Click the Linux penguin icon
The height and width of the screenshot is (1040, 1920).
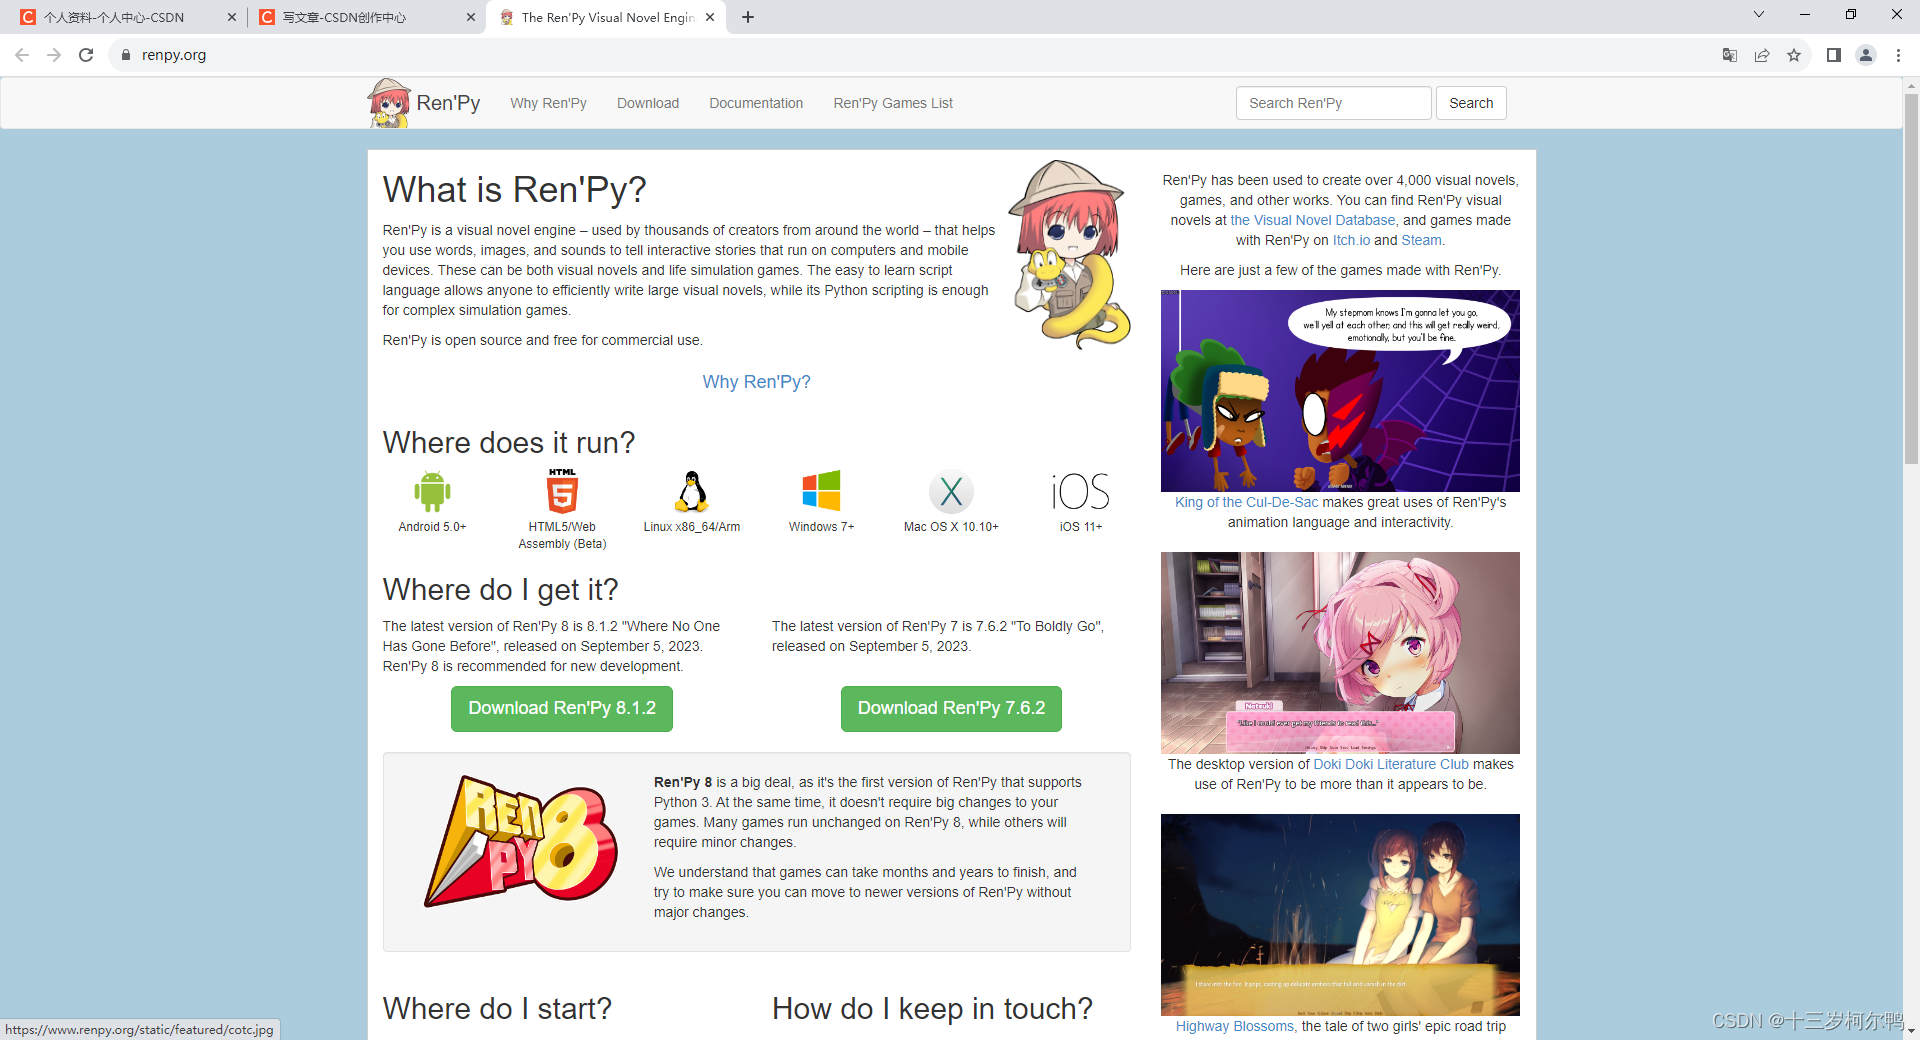692,491
